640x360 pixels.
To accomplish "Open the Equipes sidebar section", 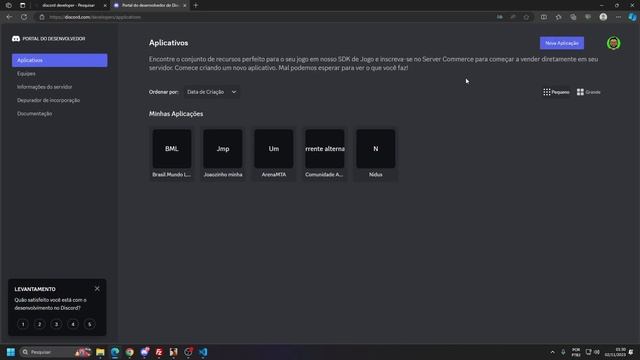I will 26,73.
